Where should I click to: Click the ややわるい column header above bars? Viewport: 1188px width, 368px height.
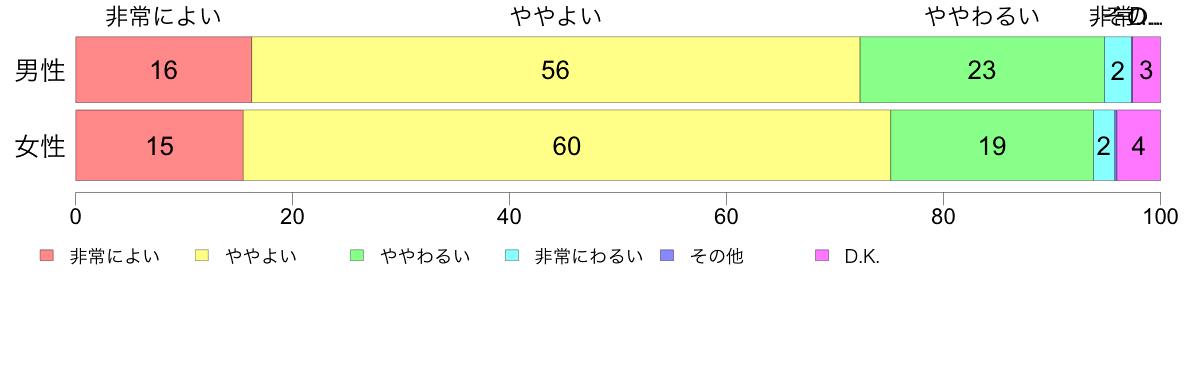(x=982, y=16)
